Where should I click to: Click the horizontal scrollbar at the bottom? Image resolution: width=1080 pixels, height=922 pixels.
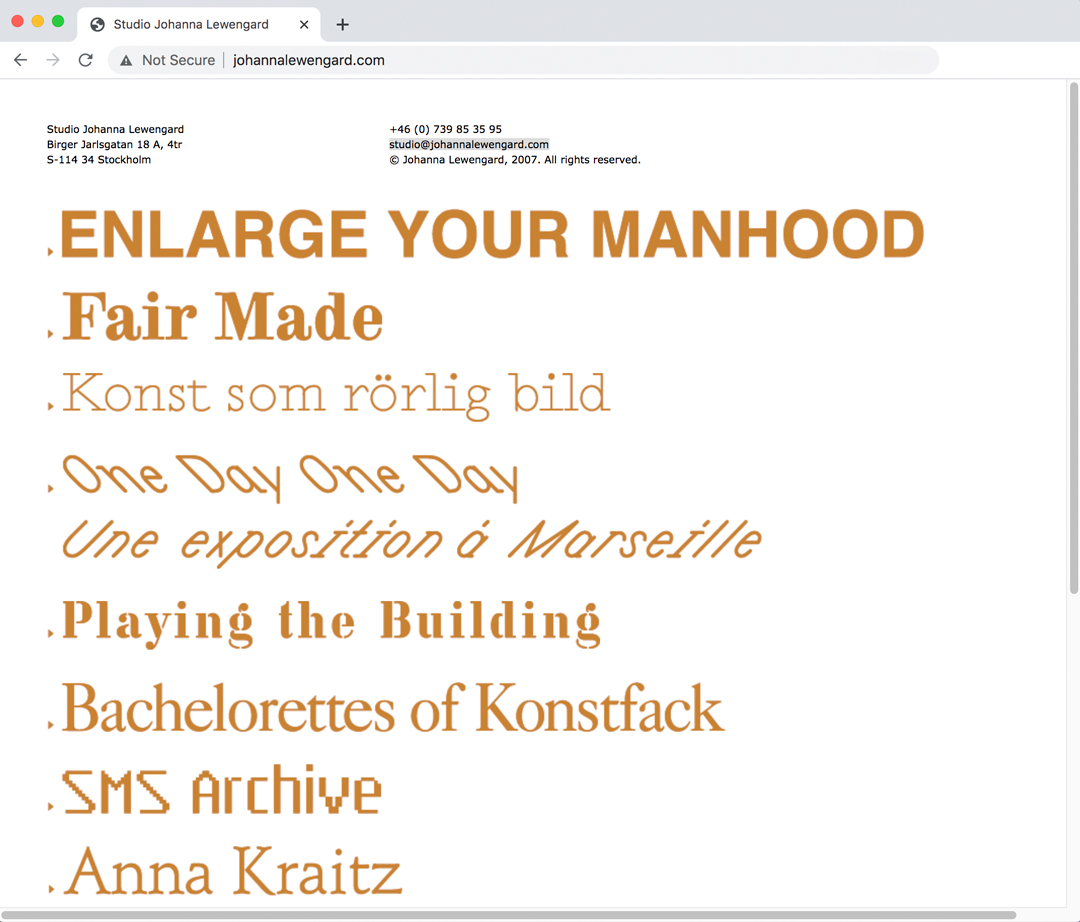pos(508,915)
